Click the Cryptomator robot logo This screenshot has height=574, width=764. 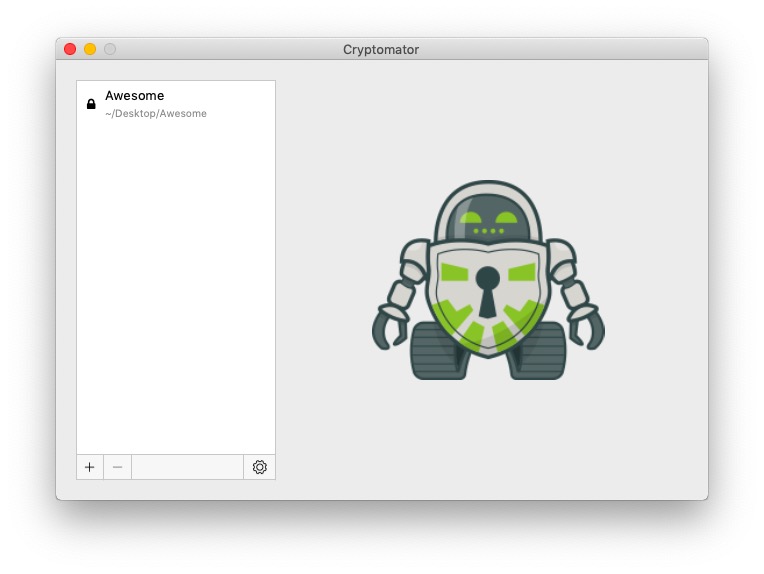pyautogui.click(x=488, y=280)
